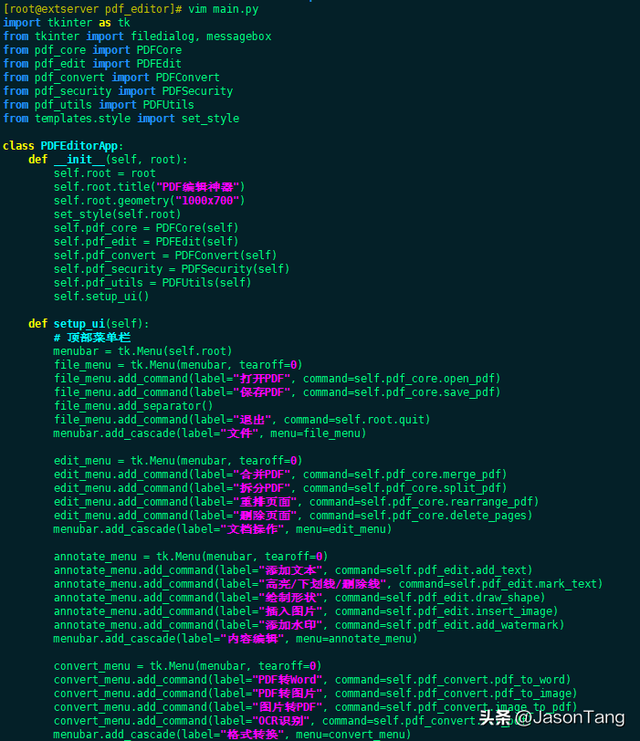Place cursor on "import tkinter as tk" line

coord(66,22)
